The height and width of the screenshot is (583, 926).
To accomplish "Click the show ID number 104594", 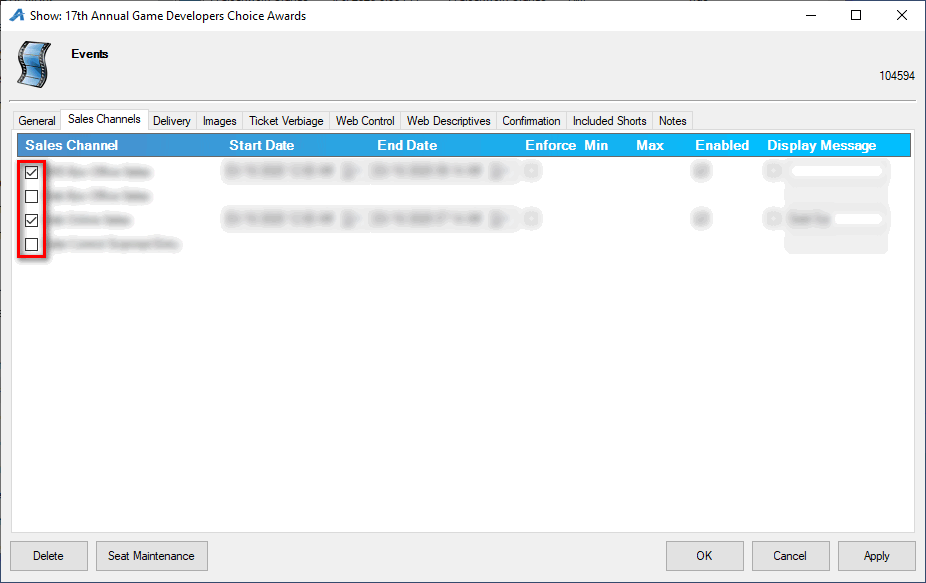I will pos(896,76).
